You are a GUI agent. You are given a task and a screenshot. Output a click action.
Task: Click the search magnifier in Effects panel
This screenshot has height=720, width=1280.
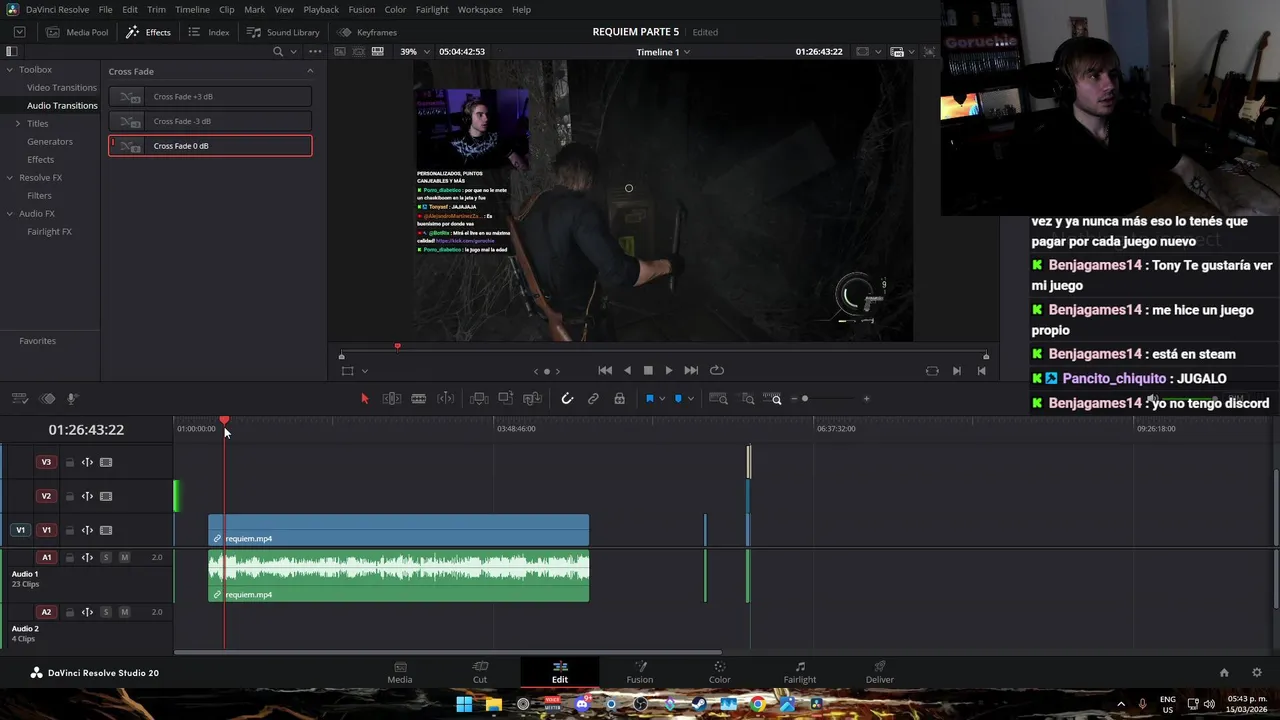point(278,51)
